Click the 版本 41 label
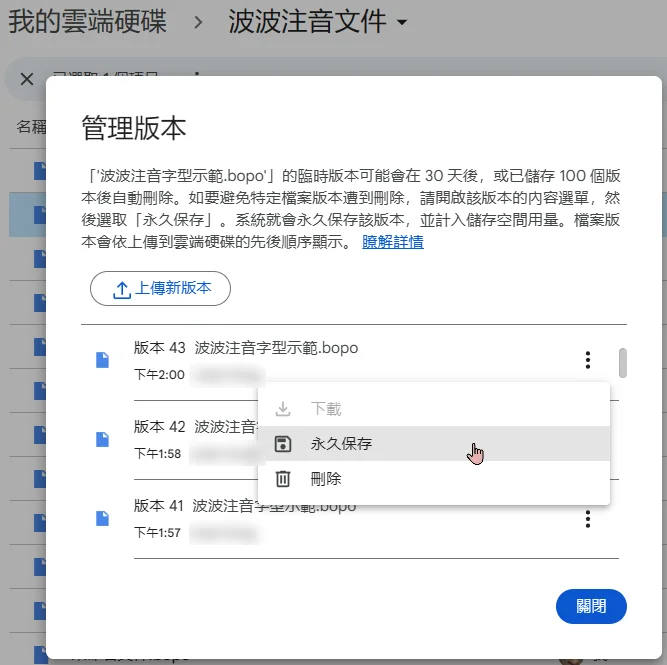This screenshot has width=667, height=665. point(159,506)
